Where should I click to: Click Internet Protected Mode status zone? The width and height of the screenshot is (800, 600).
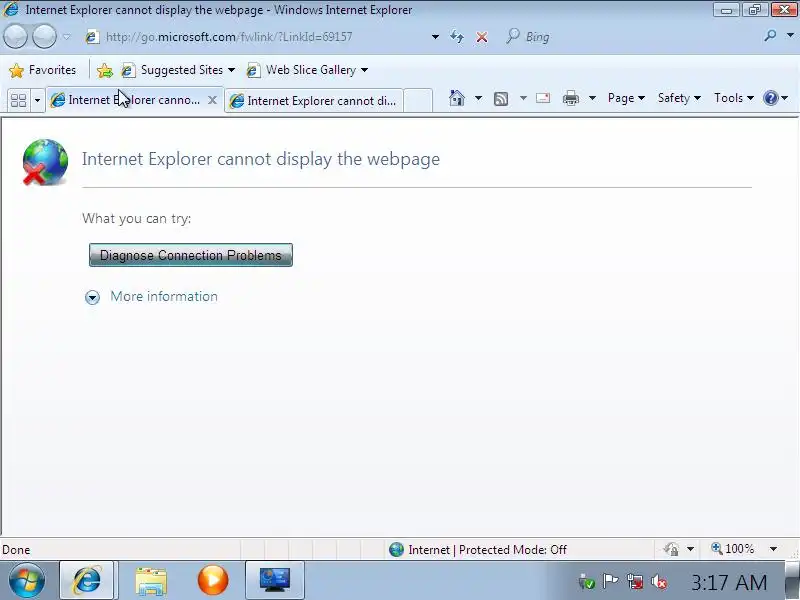point(478,549)
